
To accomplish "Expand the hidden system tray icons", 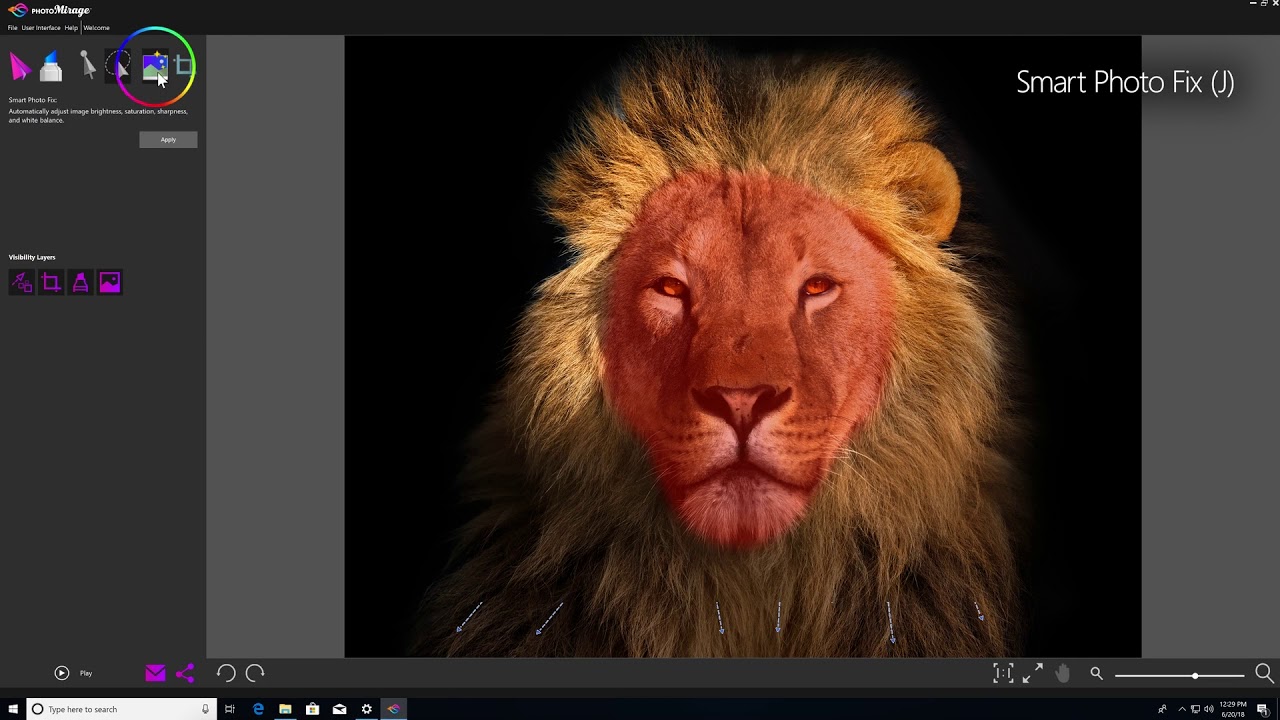I will pos(1181,709).
